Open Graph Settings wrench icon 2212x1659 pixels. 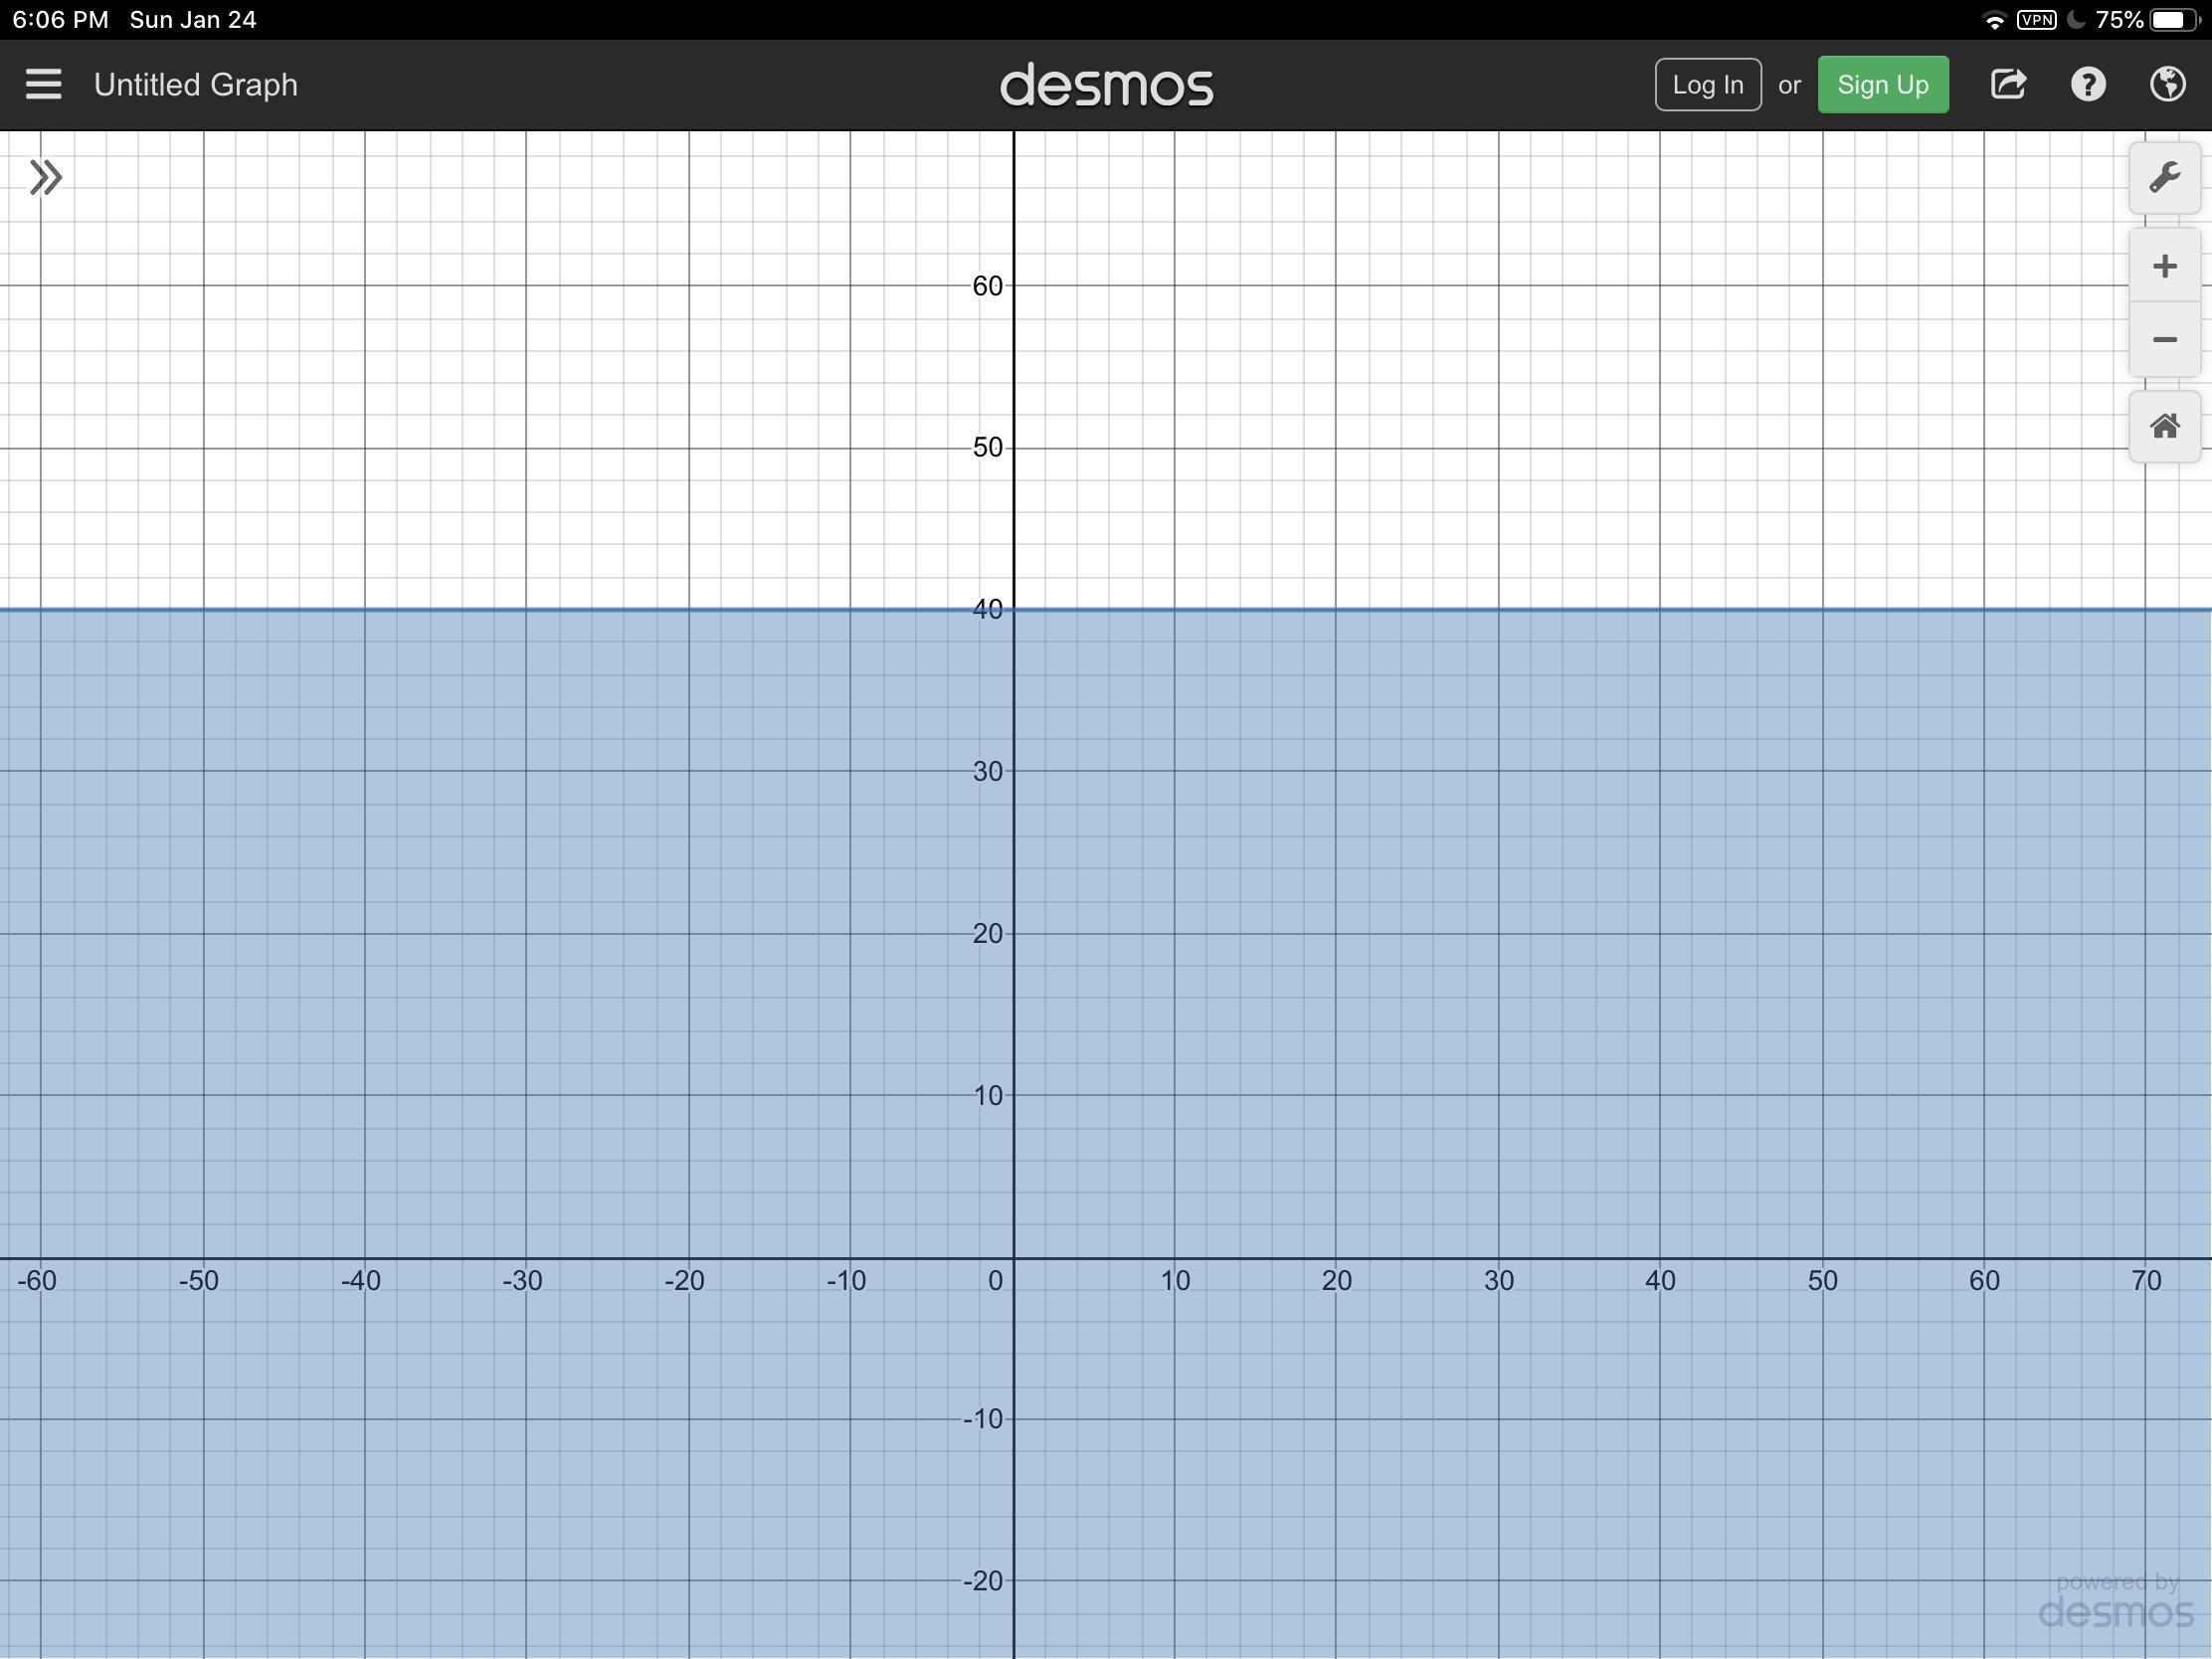point(2164,178)
